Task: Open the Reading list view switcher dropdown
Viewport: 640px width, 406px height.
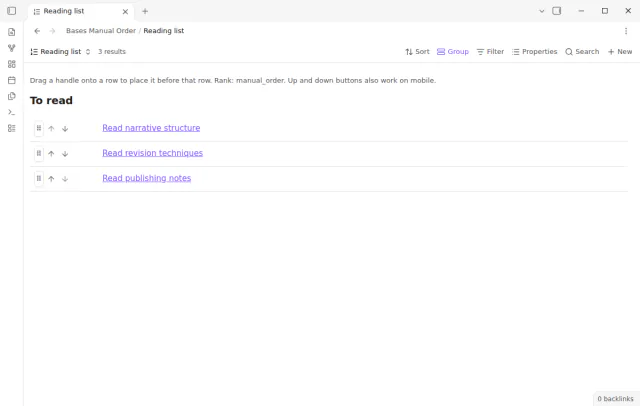Action: tap(60, 52)
